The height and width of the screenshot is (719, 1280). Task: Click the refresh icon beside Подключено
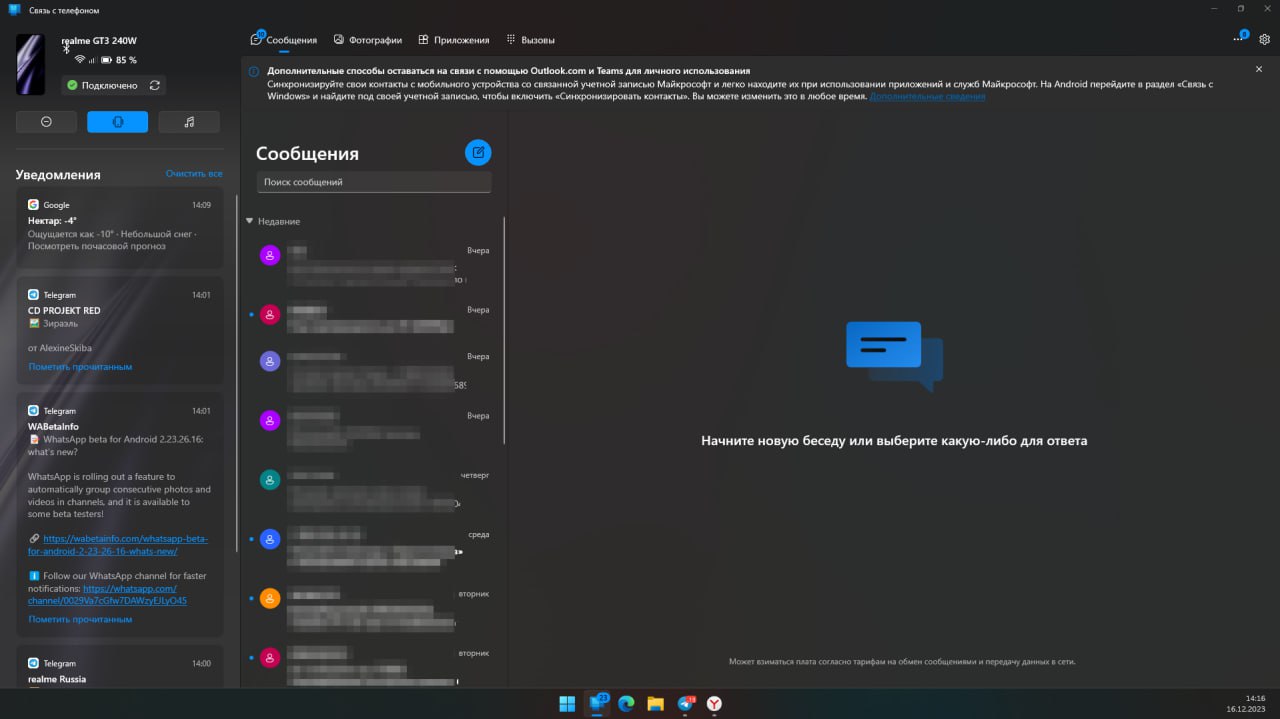[154, 86]
